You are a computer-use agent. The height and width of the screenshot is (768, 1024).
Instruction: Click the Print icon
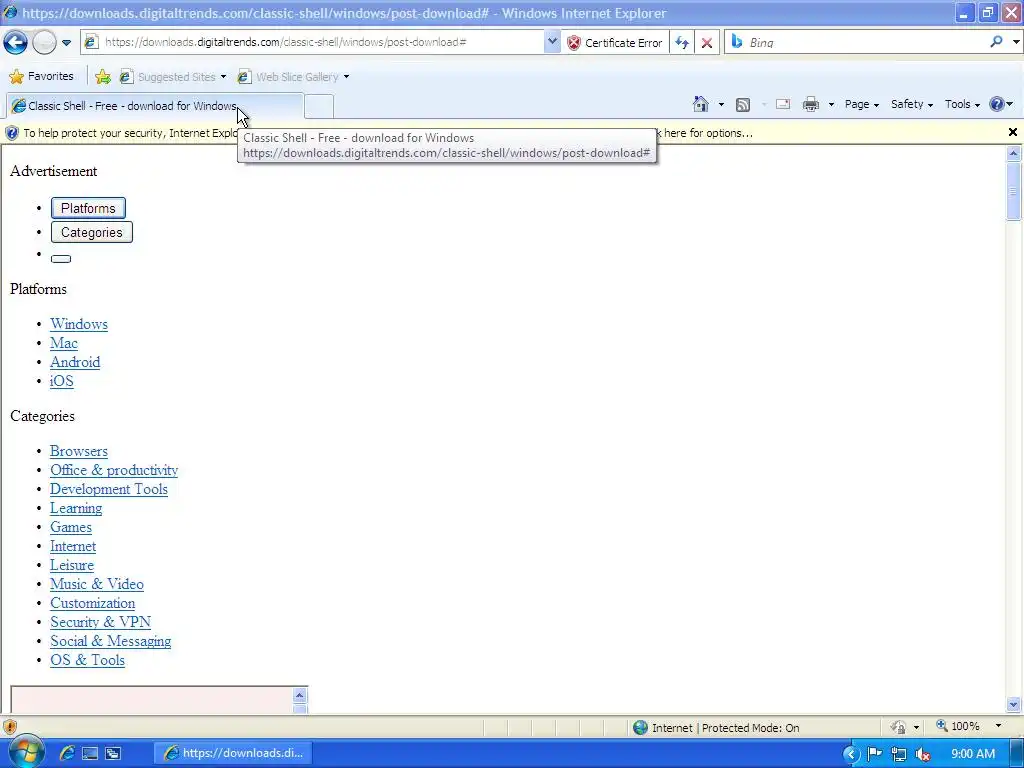(x=810, y=104)
